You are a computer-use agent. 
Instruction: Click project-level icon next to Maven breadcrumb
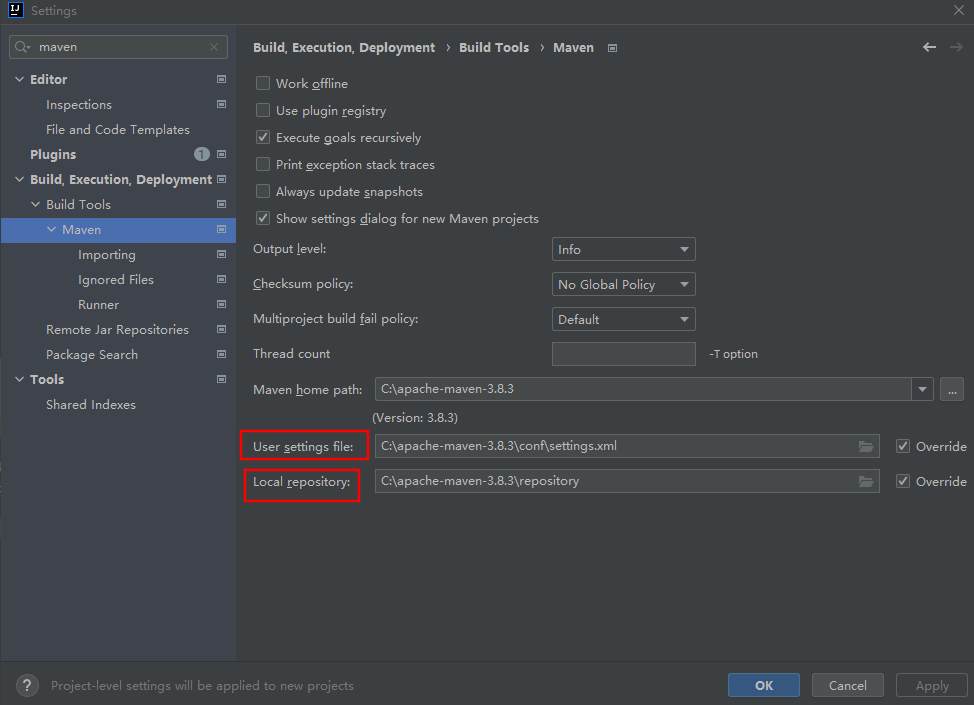pos(612,48)
